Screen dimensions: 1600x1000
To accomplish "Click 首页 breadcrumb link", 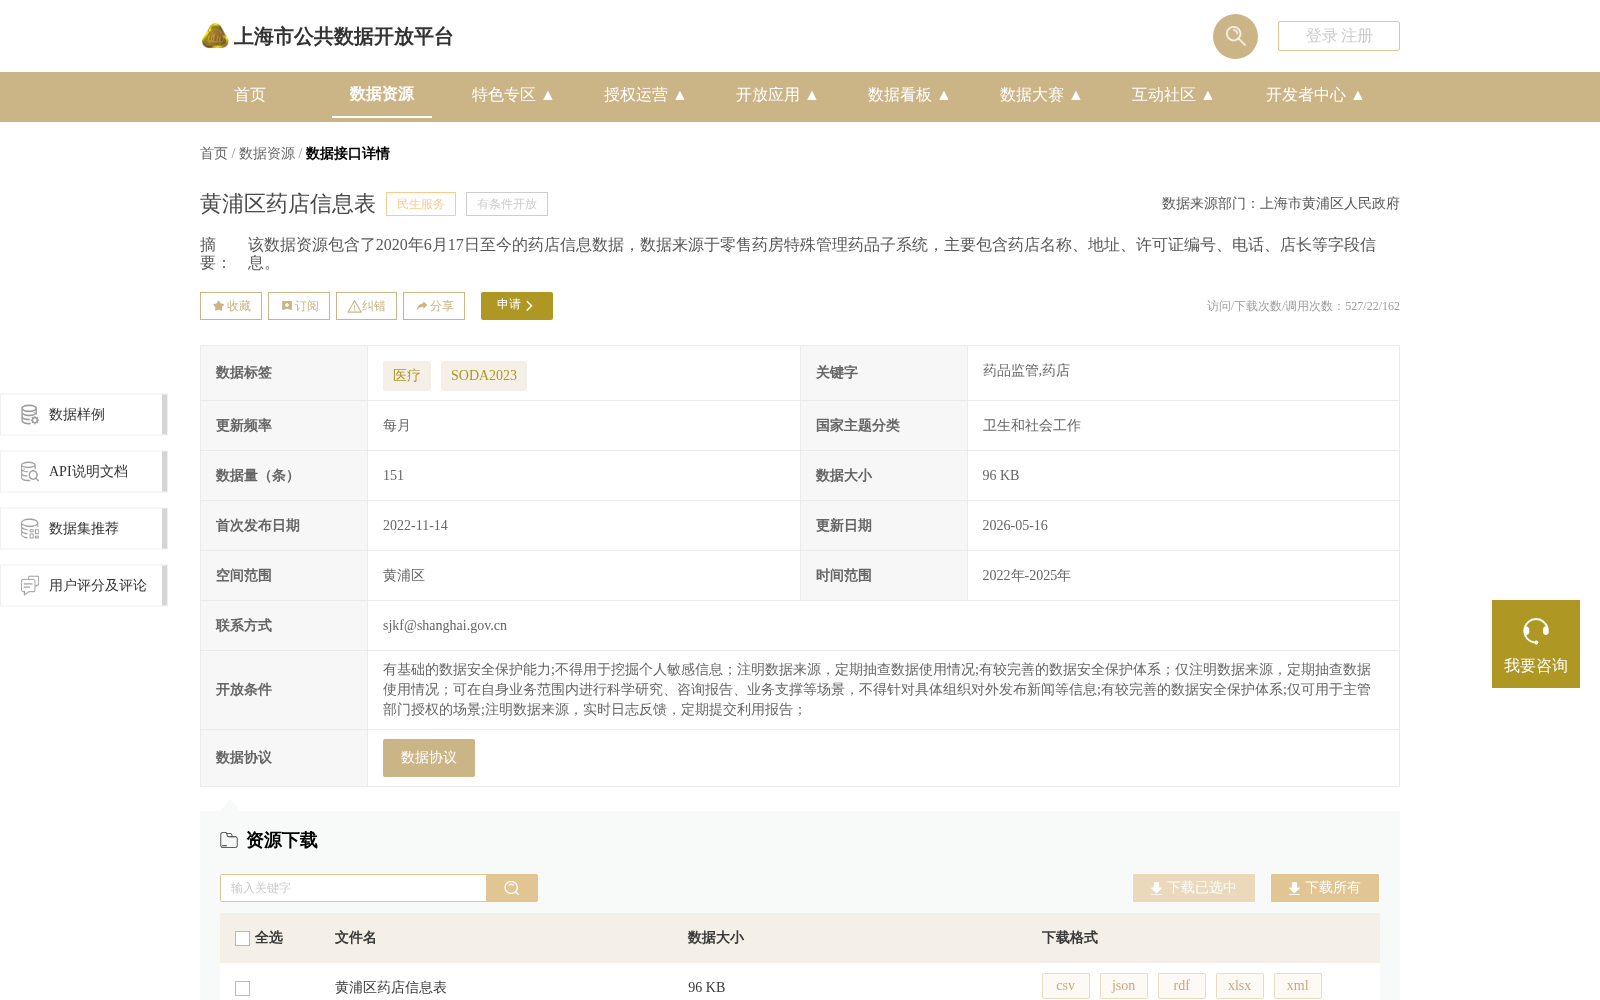I will pos(214,153).
